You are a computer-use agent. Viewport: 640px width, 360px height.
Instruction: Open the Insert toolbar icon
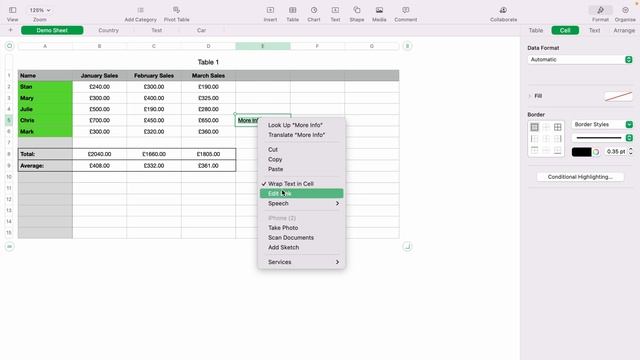click(x=270, y=10)
